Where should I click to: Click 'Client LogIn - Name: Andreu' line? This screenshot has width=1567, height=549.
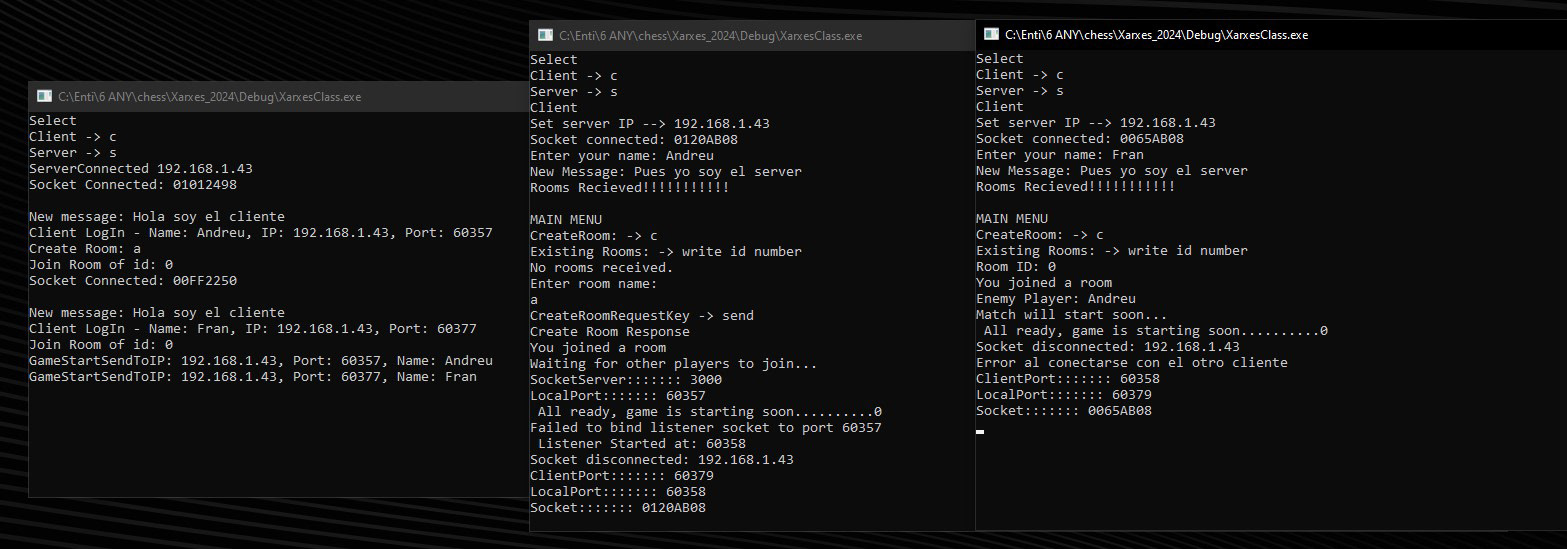[x=261, y=232]
